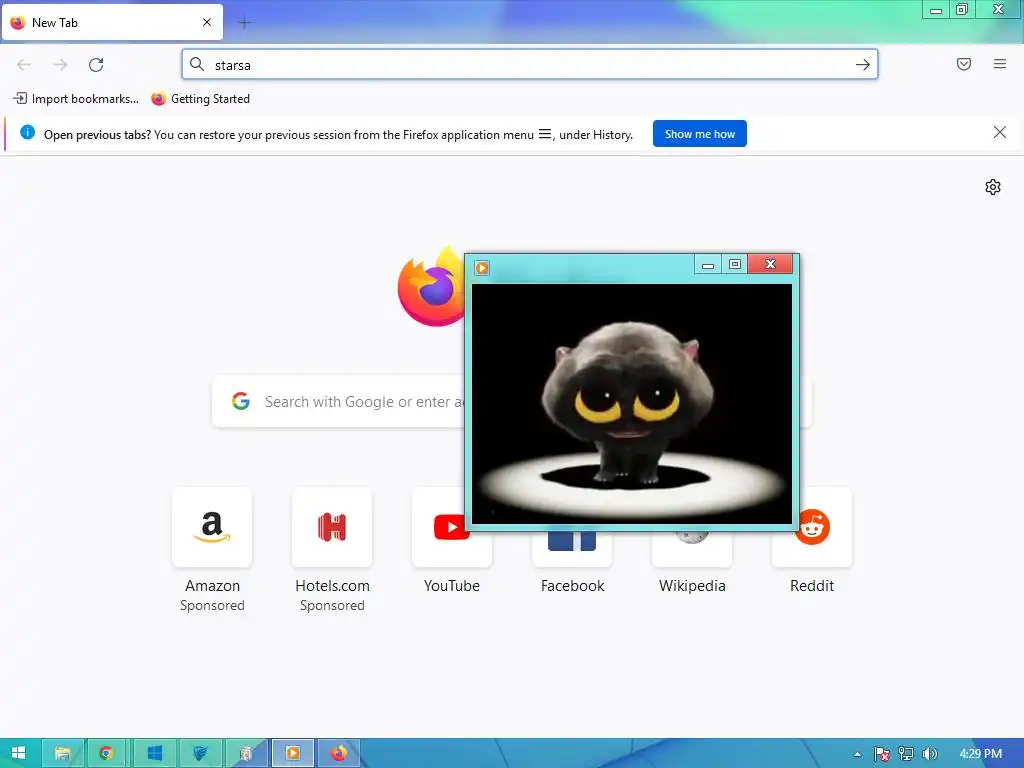Switch to media player in taskbar
Image resolution: width=1024 pixels, height=768 pixels.
[x=293, y=754]
